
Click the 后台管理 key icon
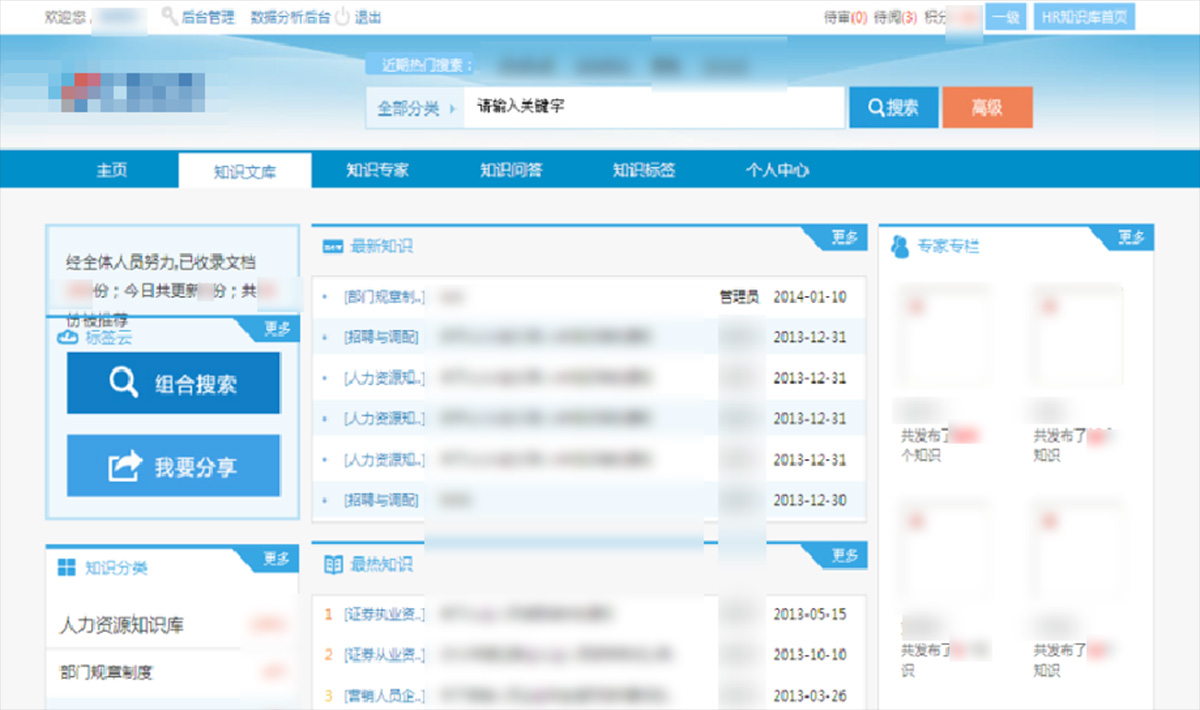coord(169,17)
